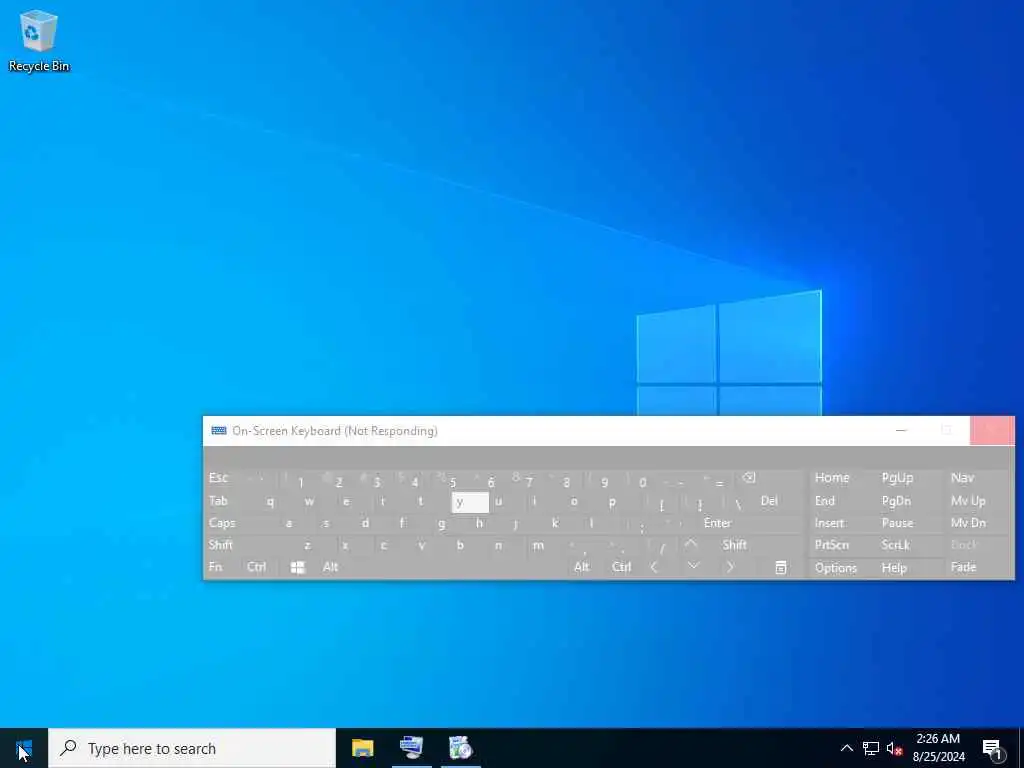1024x768 pixels.
Task: Toggle the left Alt key next to Windows key
Action: click(330, 567)
